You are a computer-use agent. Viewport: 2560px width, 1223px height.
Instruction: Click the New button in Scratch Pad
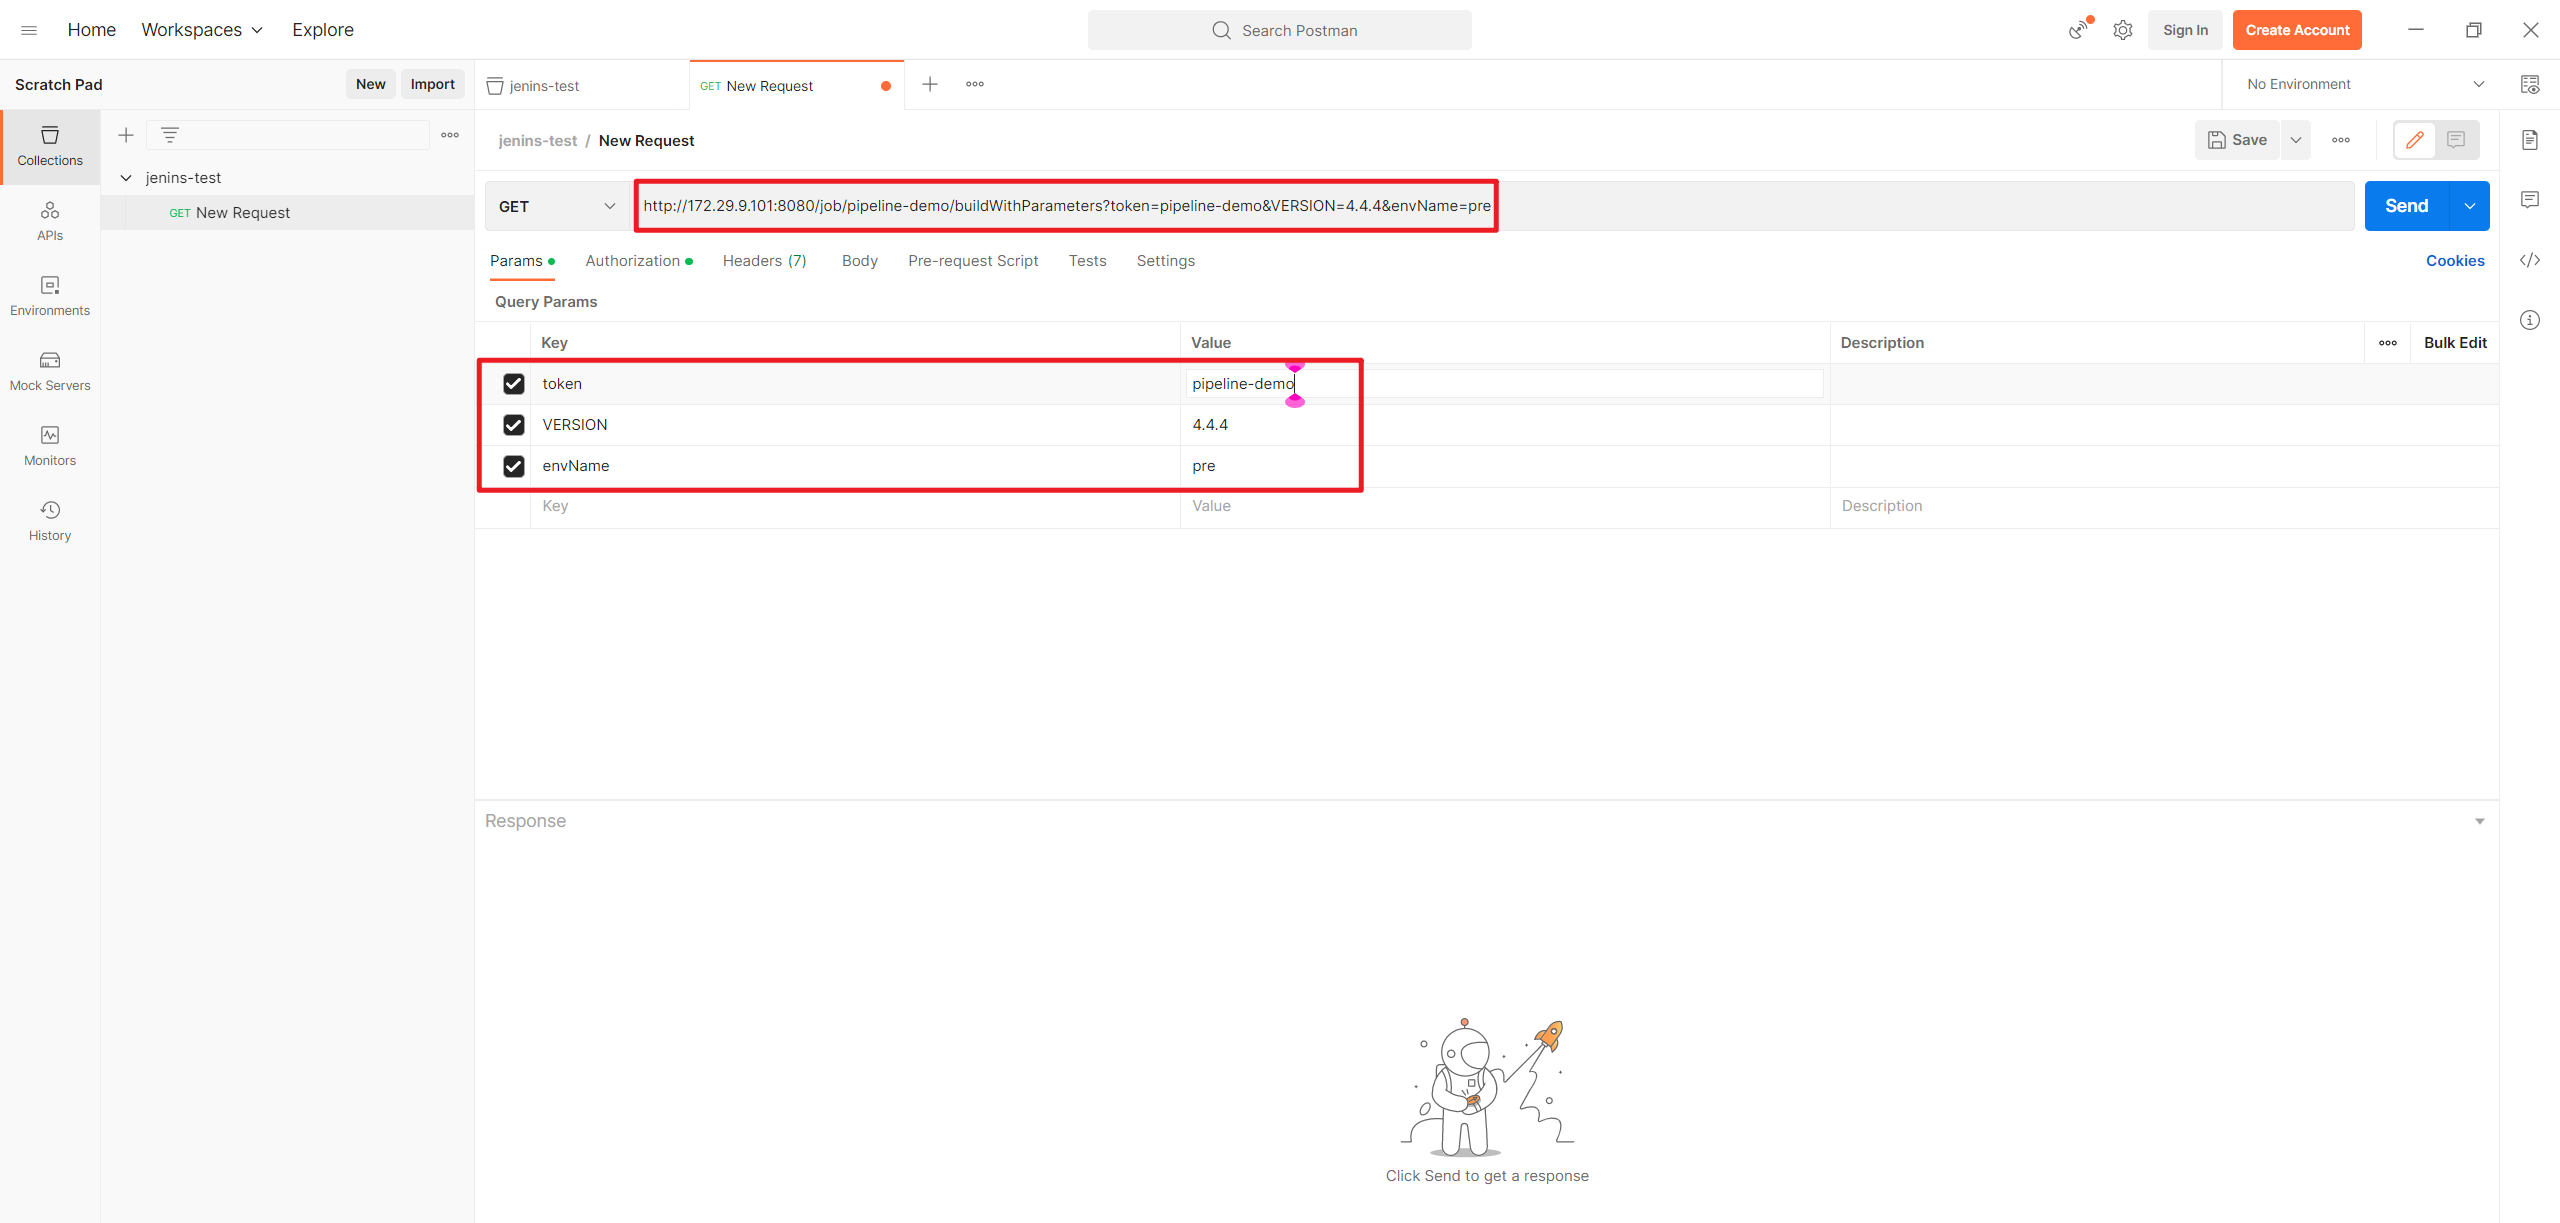(371, 84)
